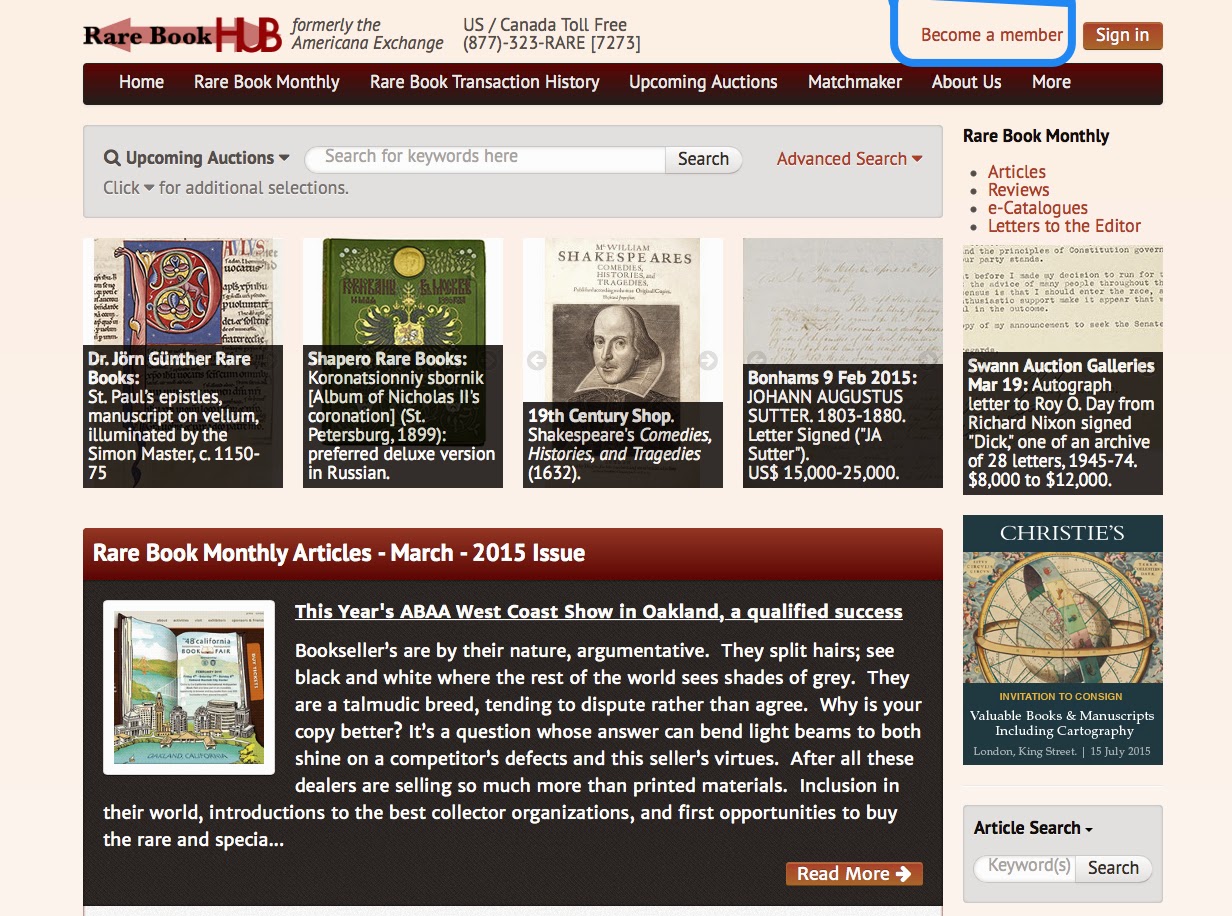Open Bonhams 9 Feb 2015 Sutter letter

[x=843, y=363]
